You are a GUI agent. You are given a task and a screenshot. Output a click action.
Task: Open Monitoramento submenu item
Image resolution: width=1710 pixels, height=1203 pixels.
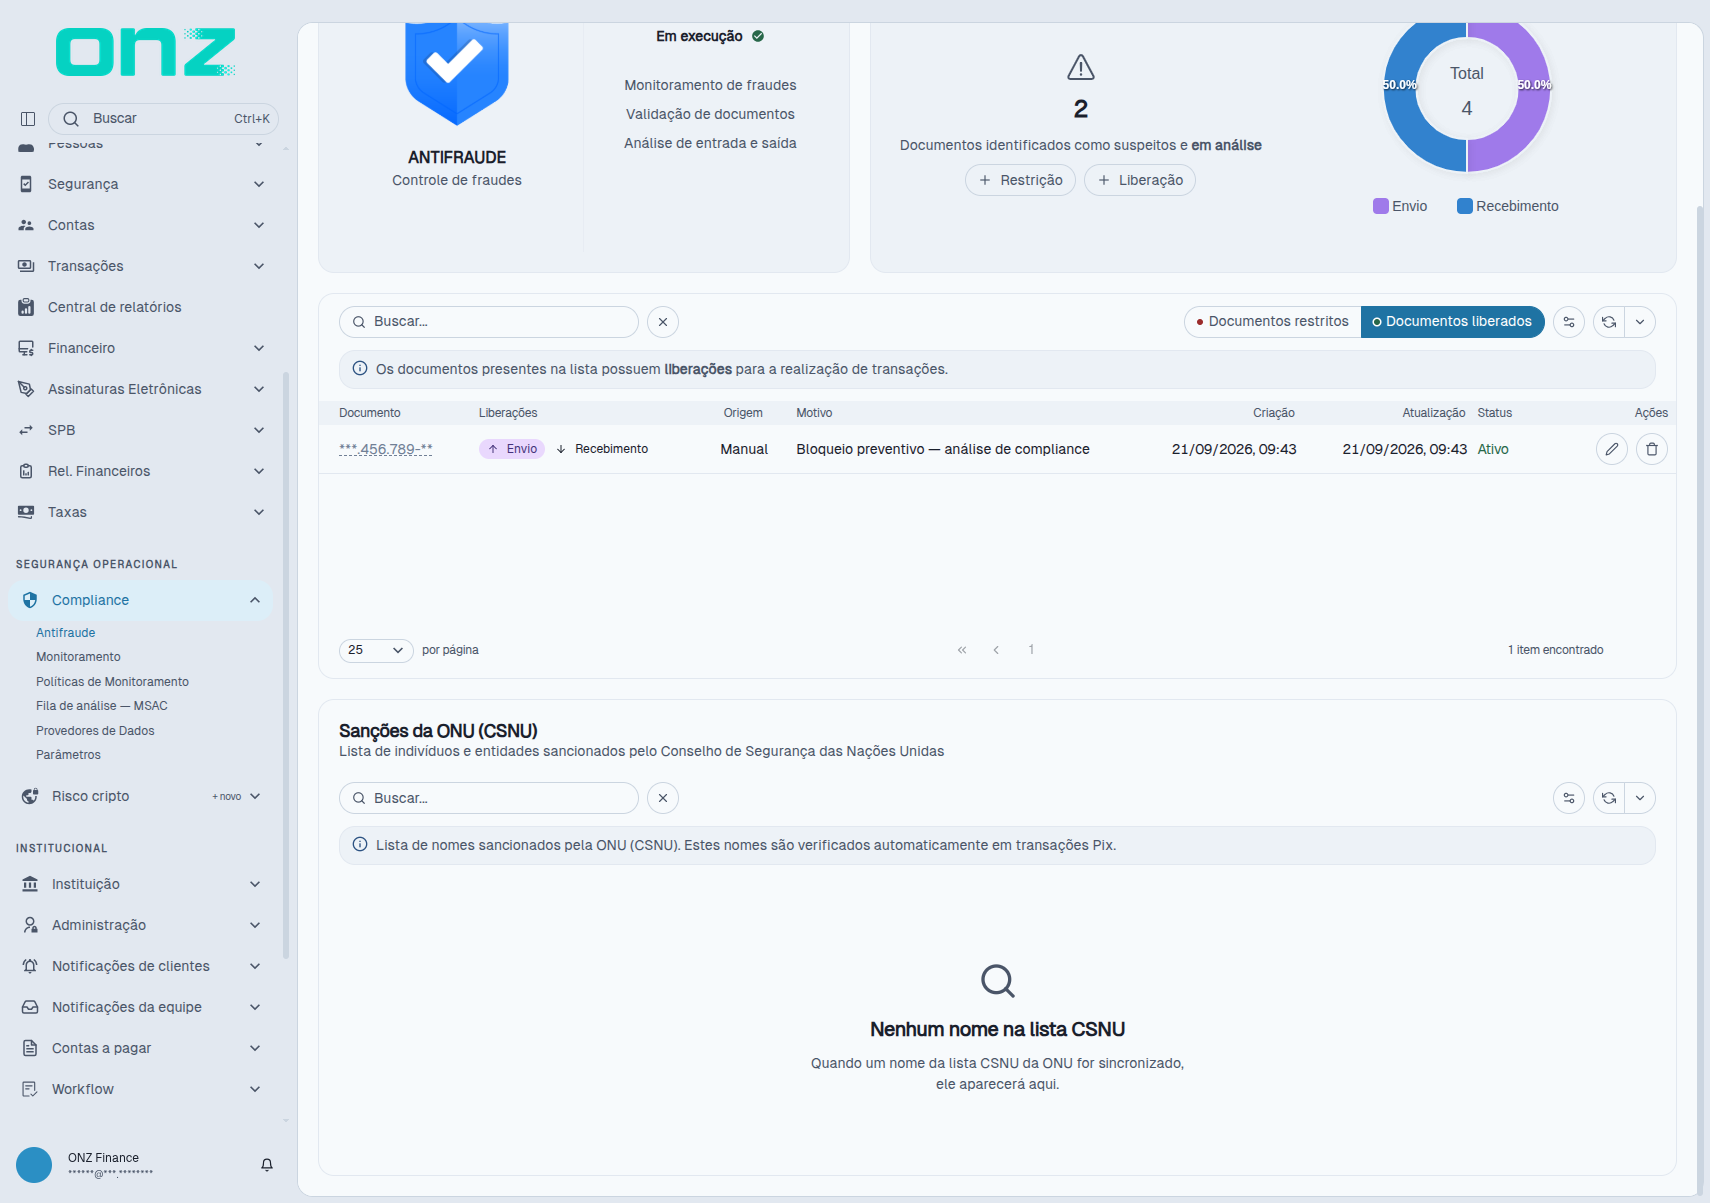[78, 657]
